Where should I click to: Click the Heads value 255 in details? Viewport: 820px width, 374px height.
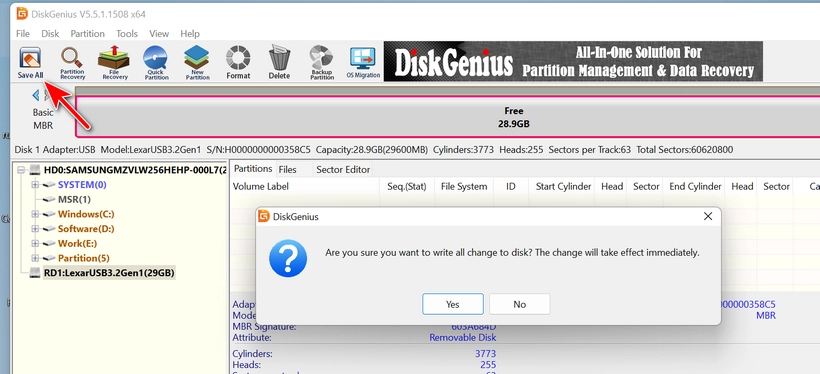(488, 365)
